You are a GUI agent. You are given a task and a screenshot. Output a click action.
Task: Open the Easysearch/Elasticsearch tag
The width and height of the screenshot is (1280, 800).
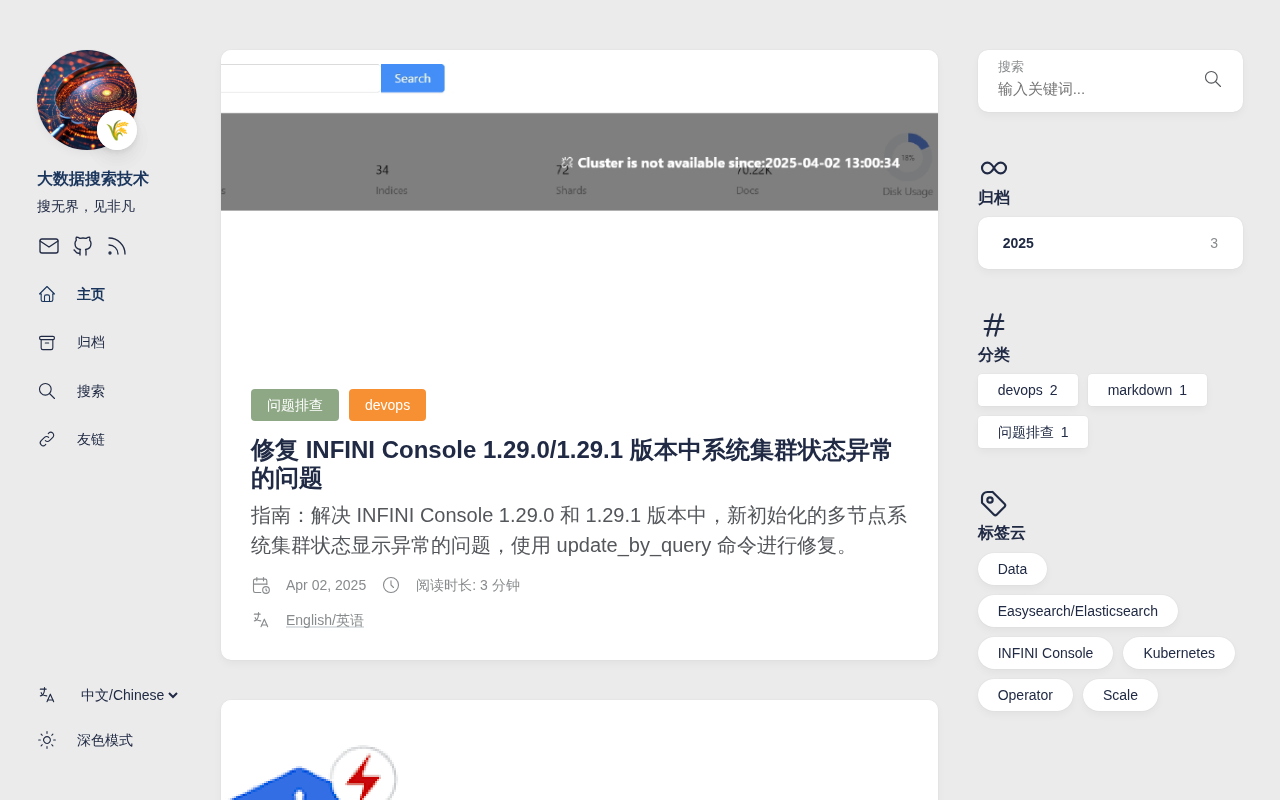(x=1078, y=611)
